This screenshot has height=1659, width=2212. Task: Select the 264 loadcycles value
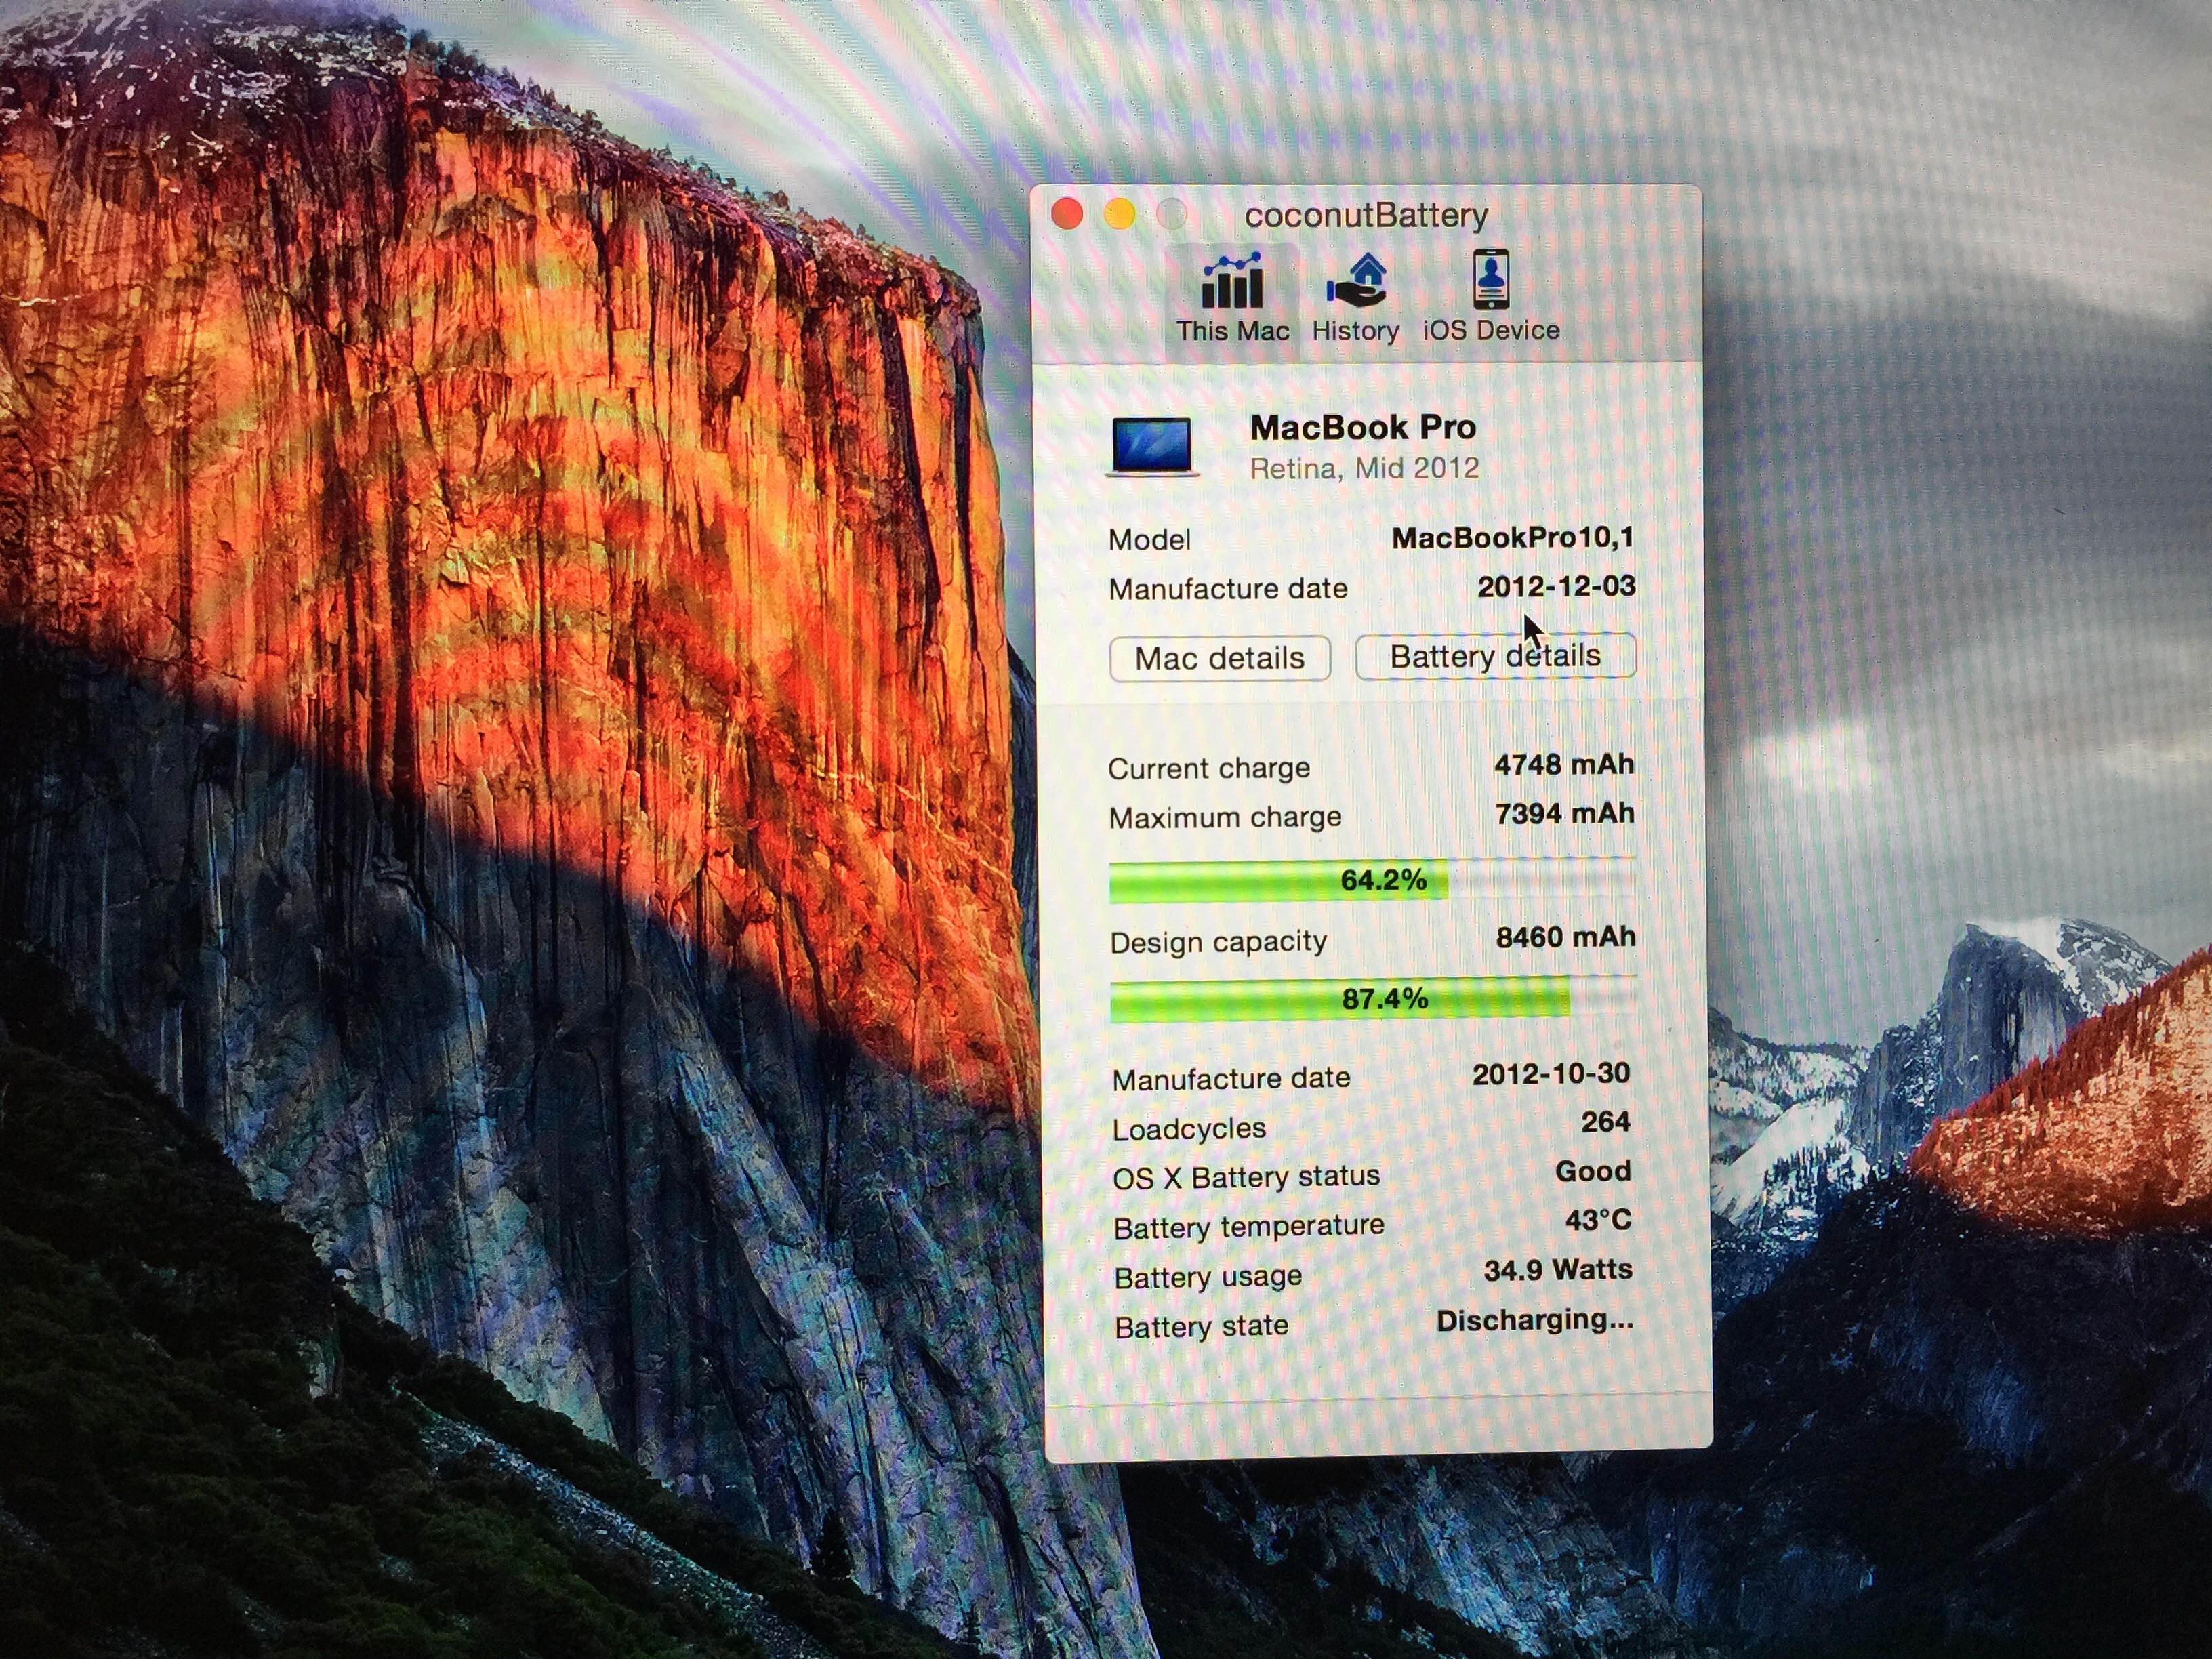(1606, 1122)
